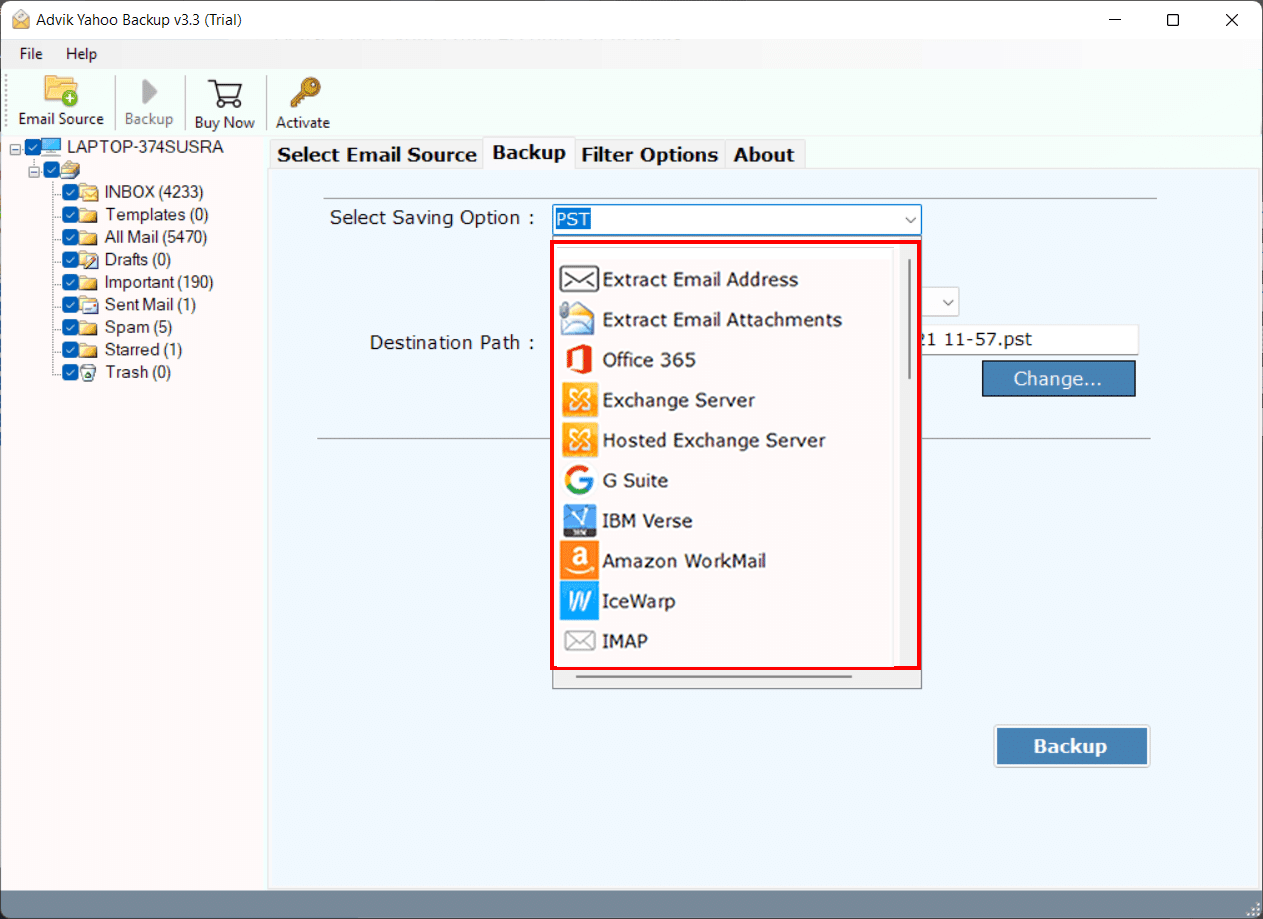This screenshot has width=1263, height=919.
Task: Click the Important (190) folder label
Action: (159, 282)
